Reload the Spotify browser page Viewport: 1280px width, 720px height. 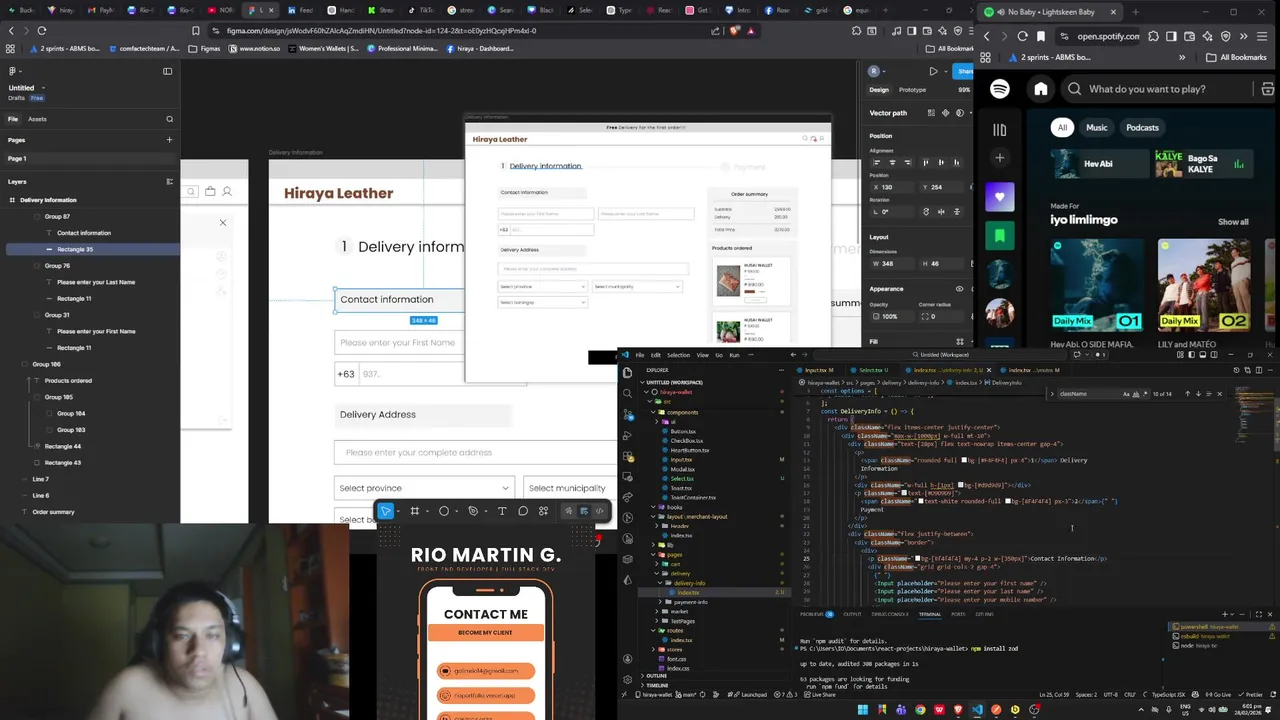(1022, 36)
